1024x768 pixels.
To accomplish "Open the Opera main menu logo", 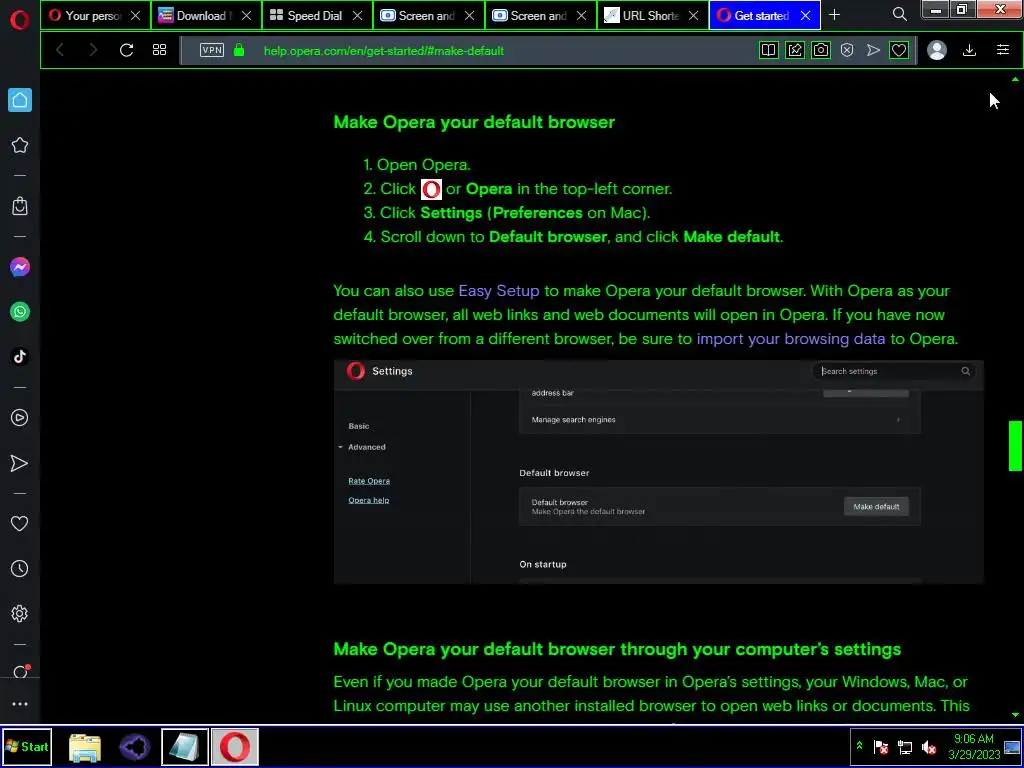I will [20, 20].
